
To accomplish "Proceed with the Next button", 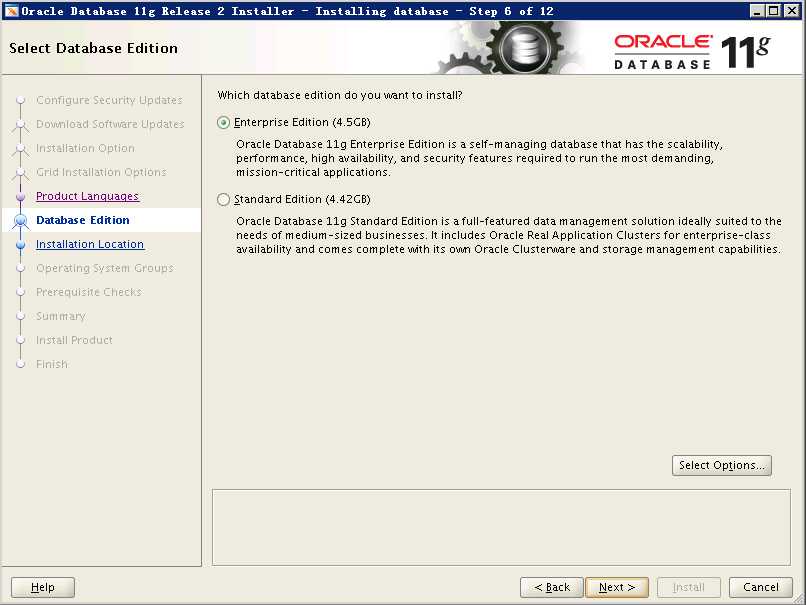I will 617,587.
